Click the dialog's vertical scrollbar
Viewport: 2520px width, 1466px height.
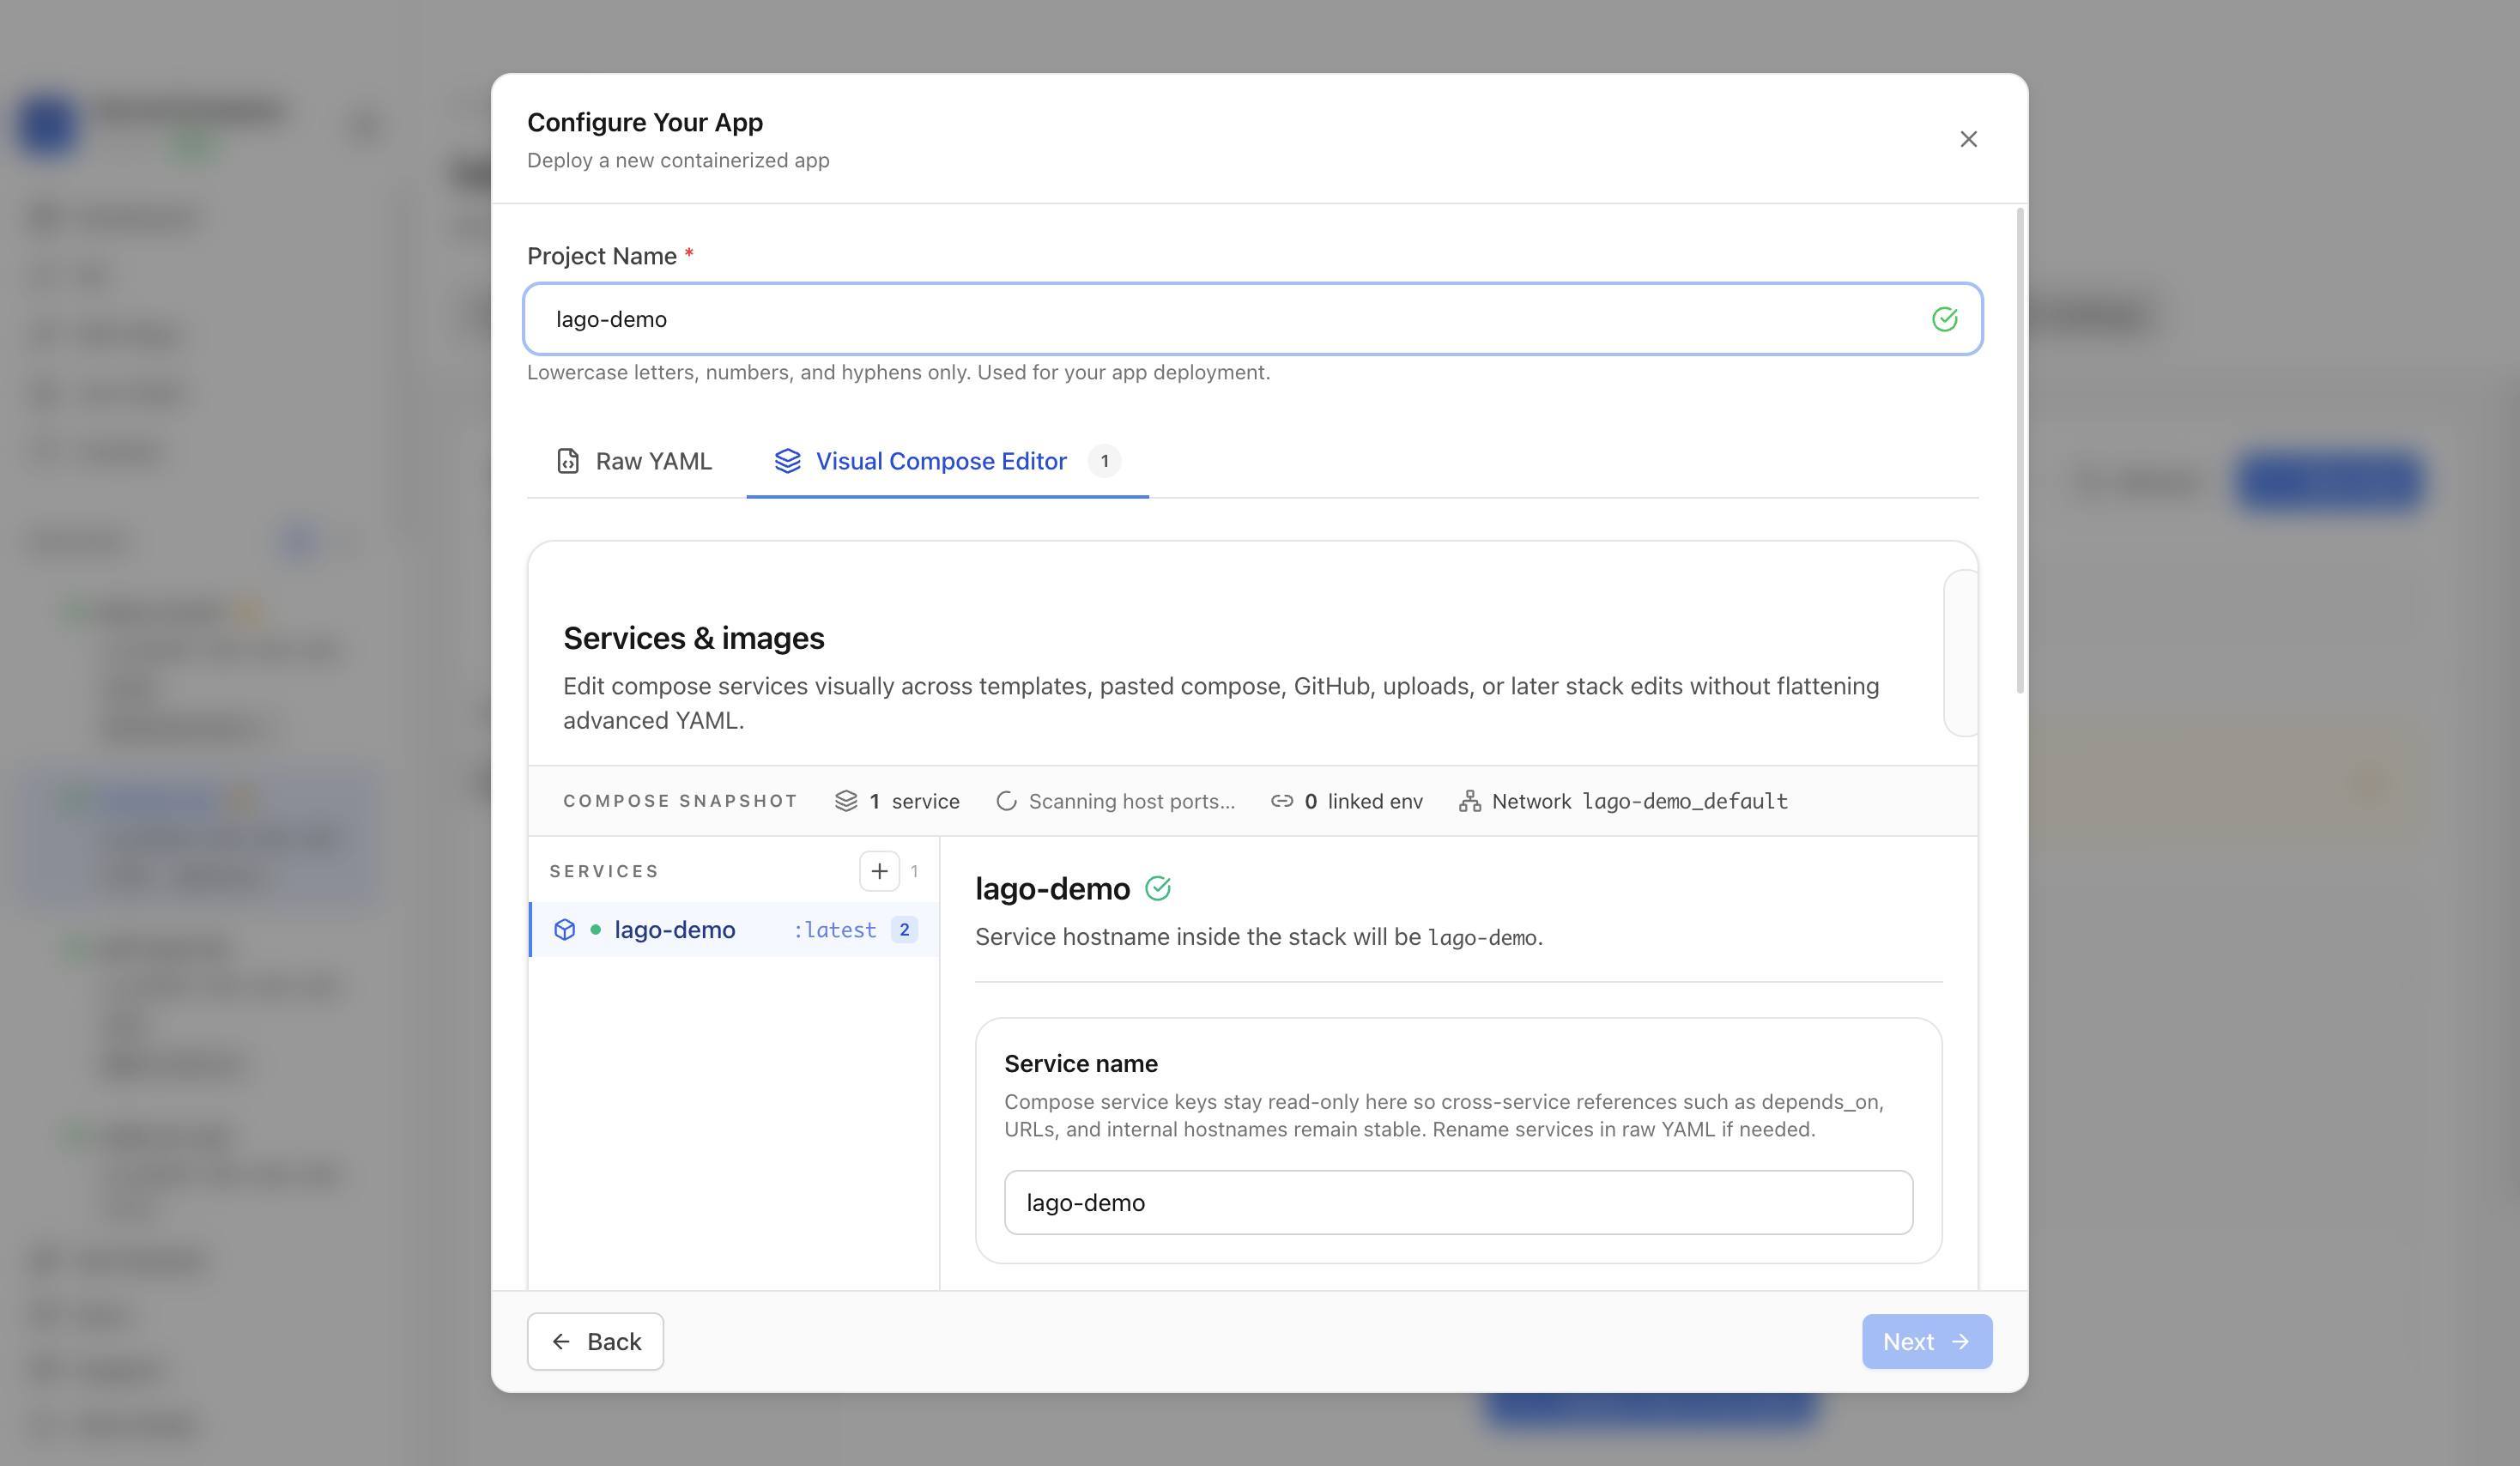(x=2019, y=450)
